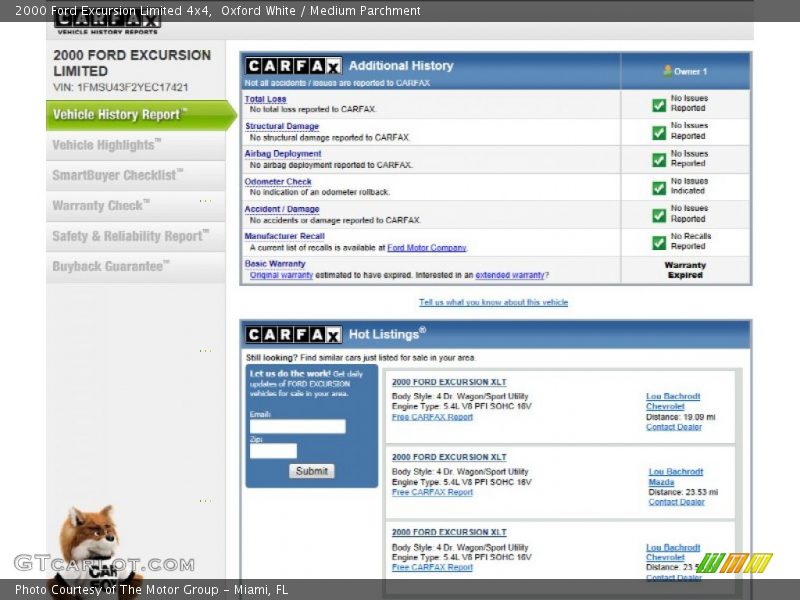Go to the Buyback Guarantee tab
Screen dimensions: 800x600
click(x=136, y=267)
